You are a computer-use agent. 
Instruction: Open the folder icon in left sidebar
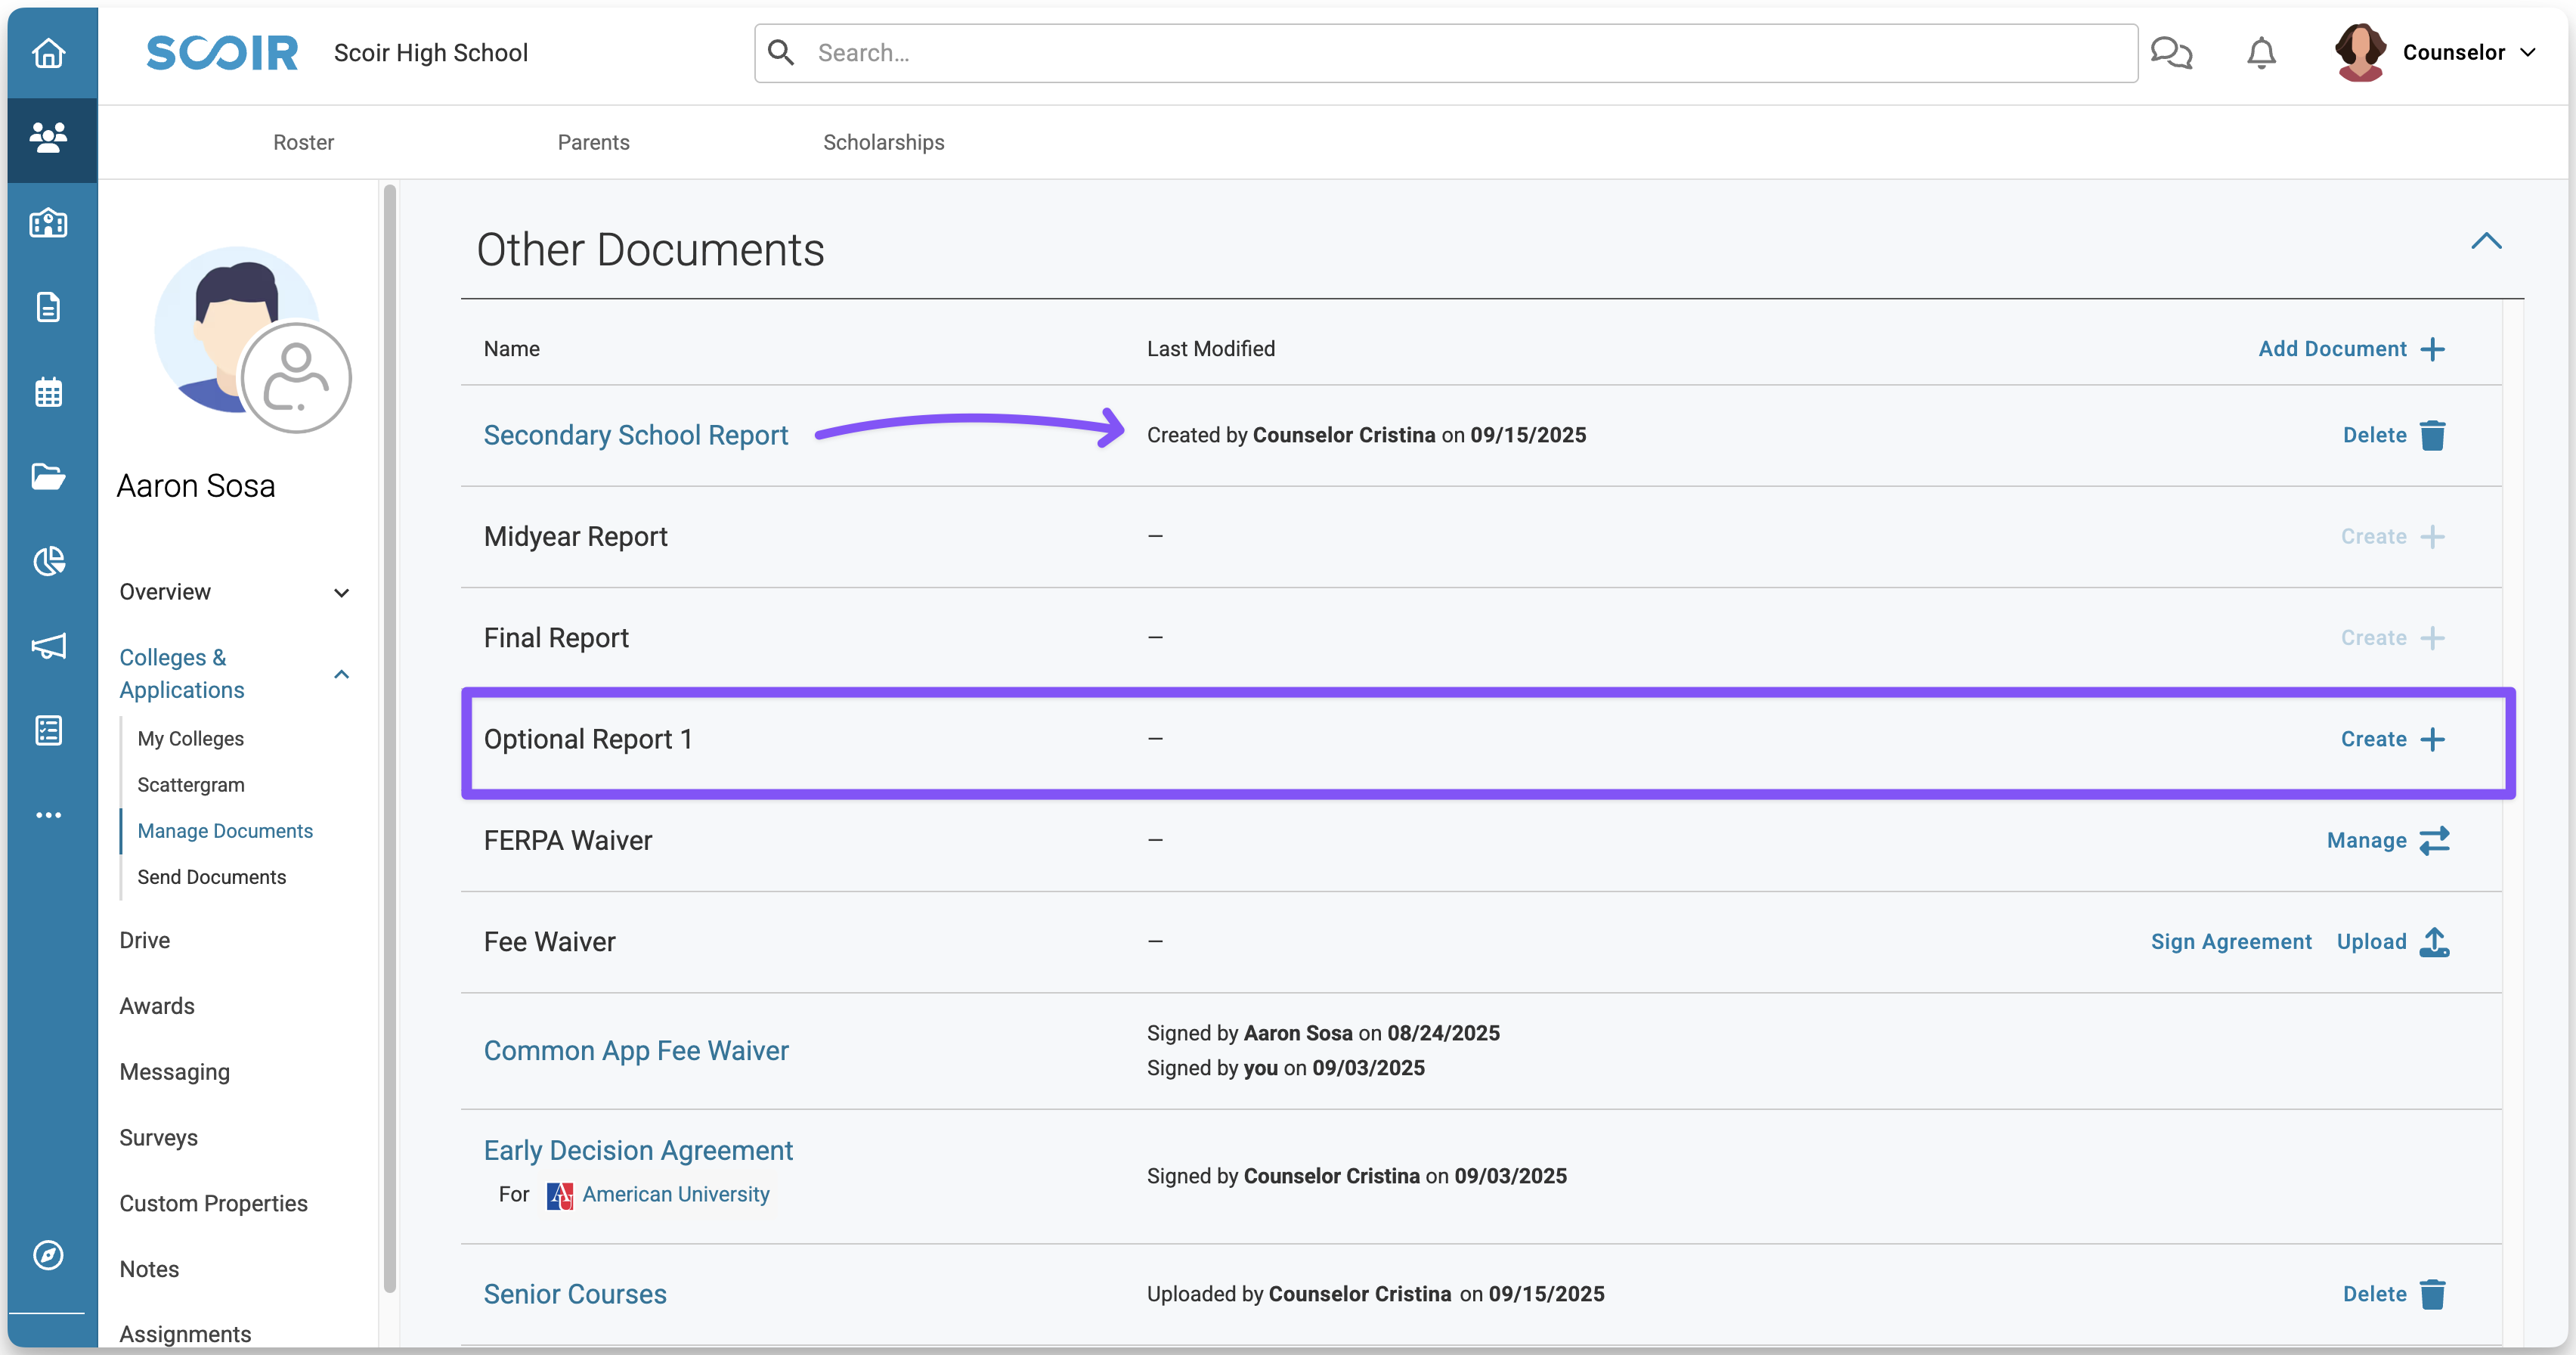48,476
